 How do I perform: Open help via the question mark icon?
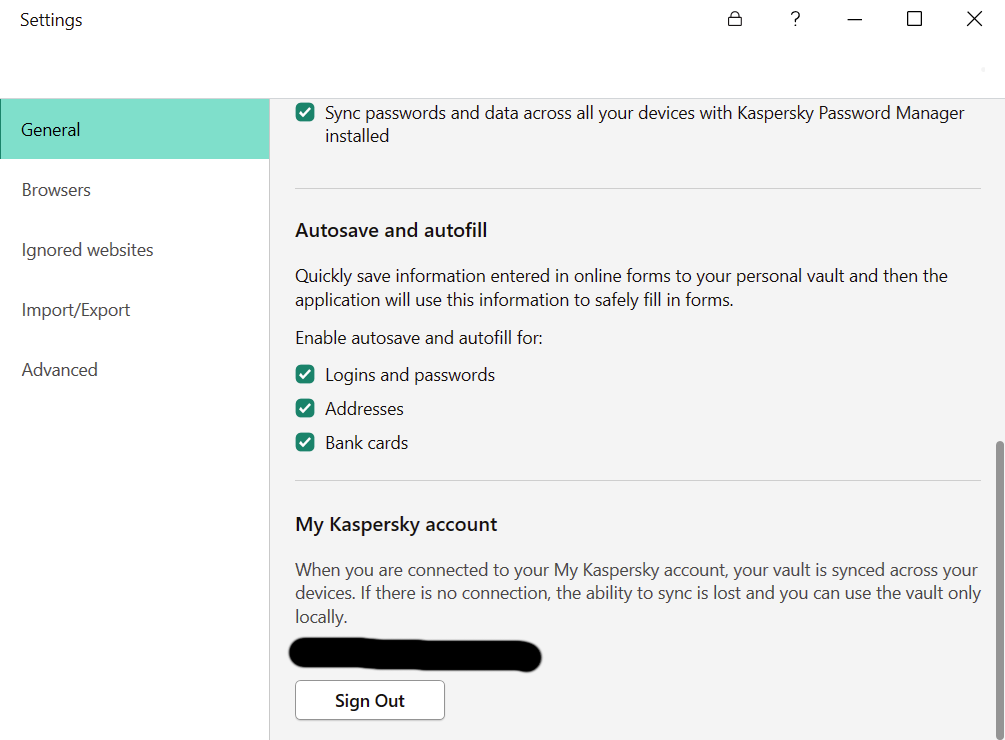[795, 19]
